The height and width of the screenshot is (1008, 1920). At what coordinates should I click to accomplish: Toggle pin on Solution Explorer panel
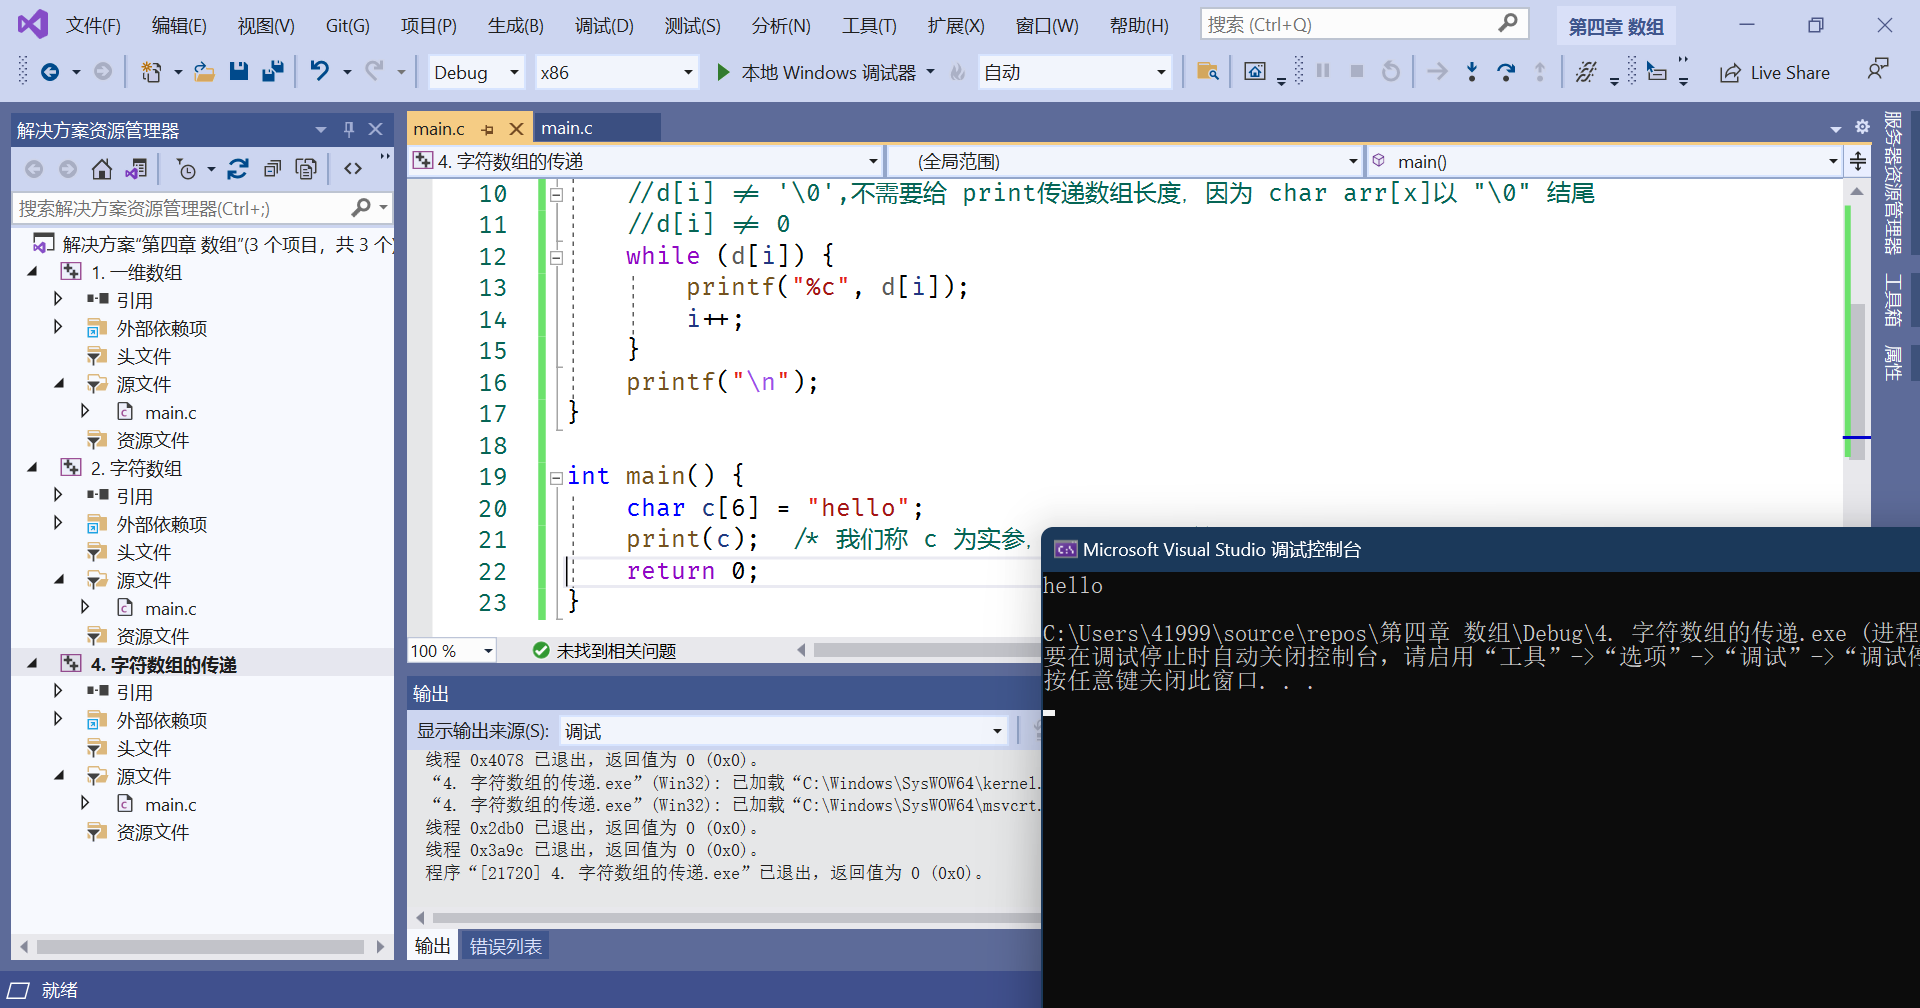pos(349,129)
